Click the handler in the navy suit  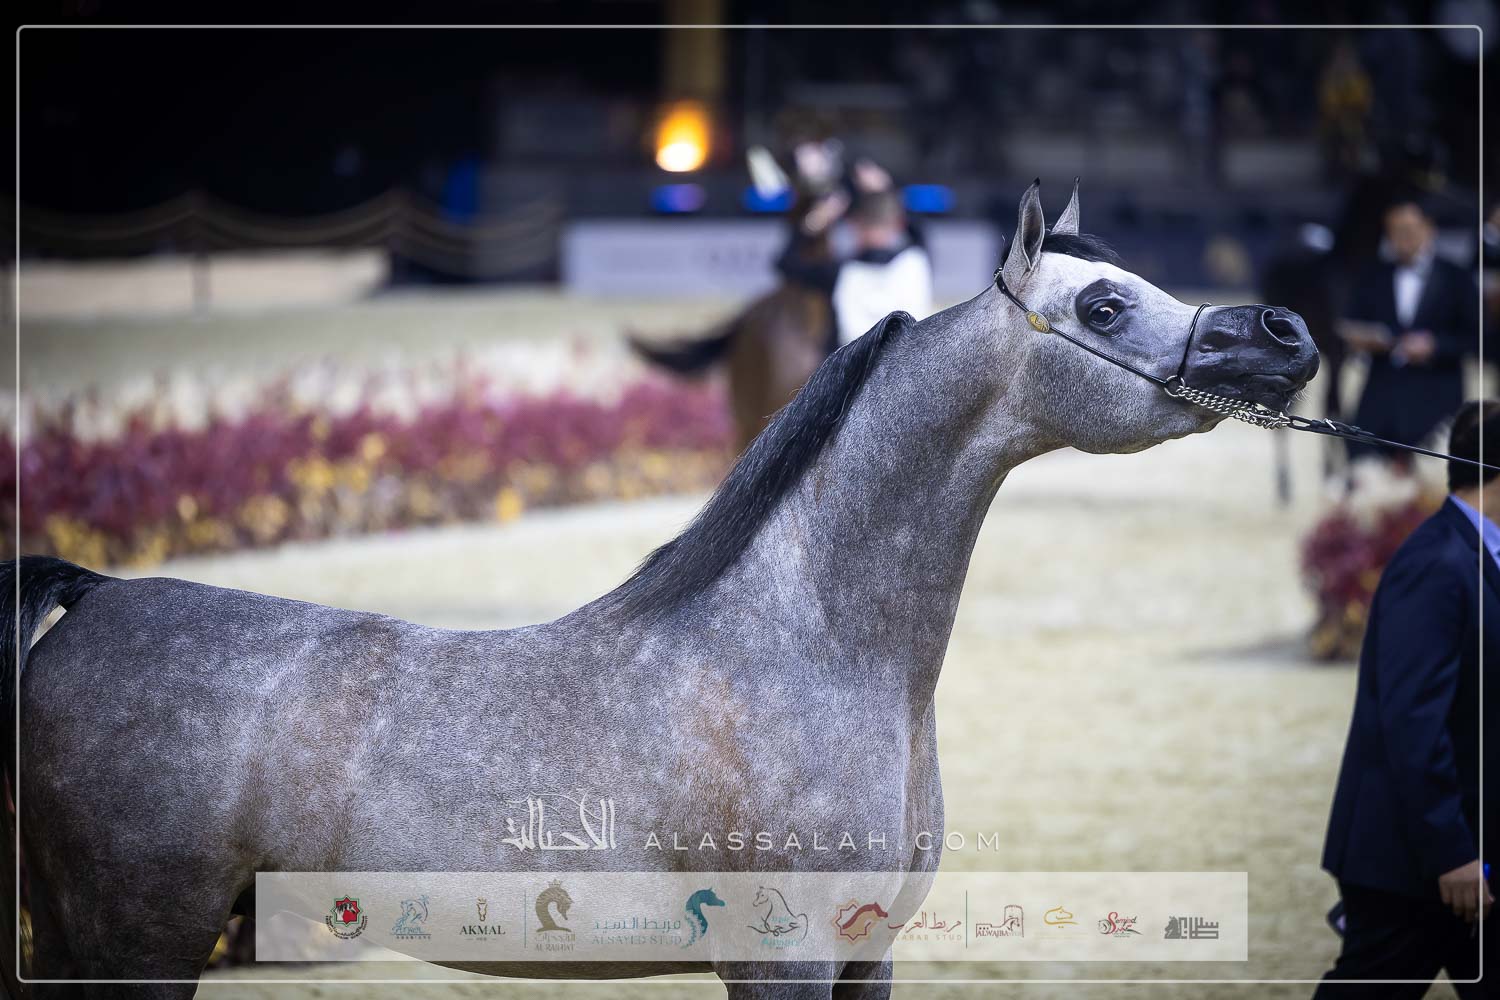[1420, 700]
